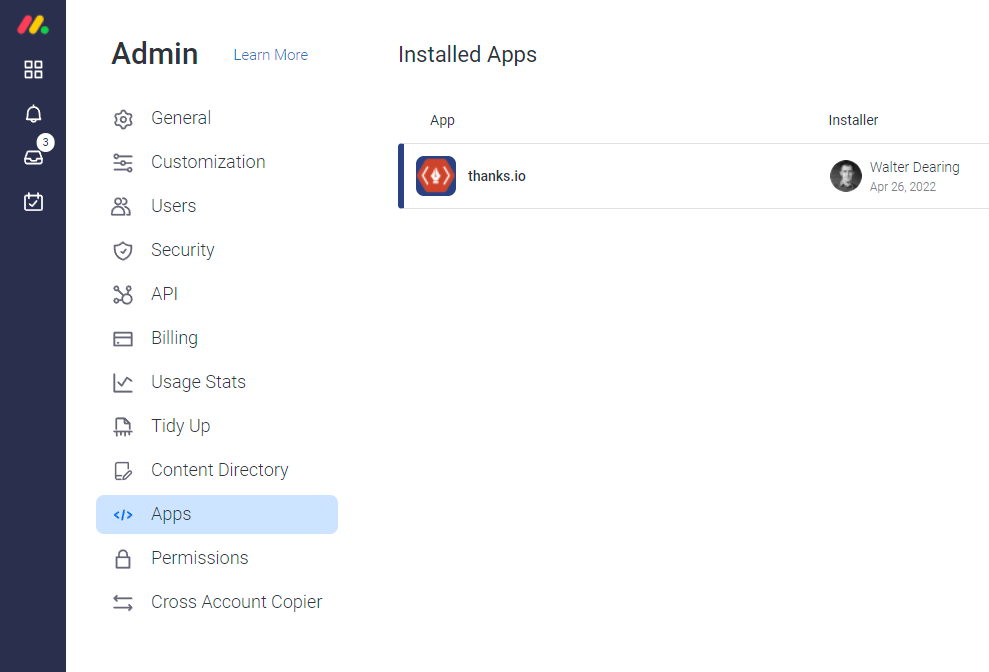
Task: Click the Content Directory page icon
Action: point(123,471)
